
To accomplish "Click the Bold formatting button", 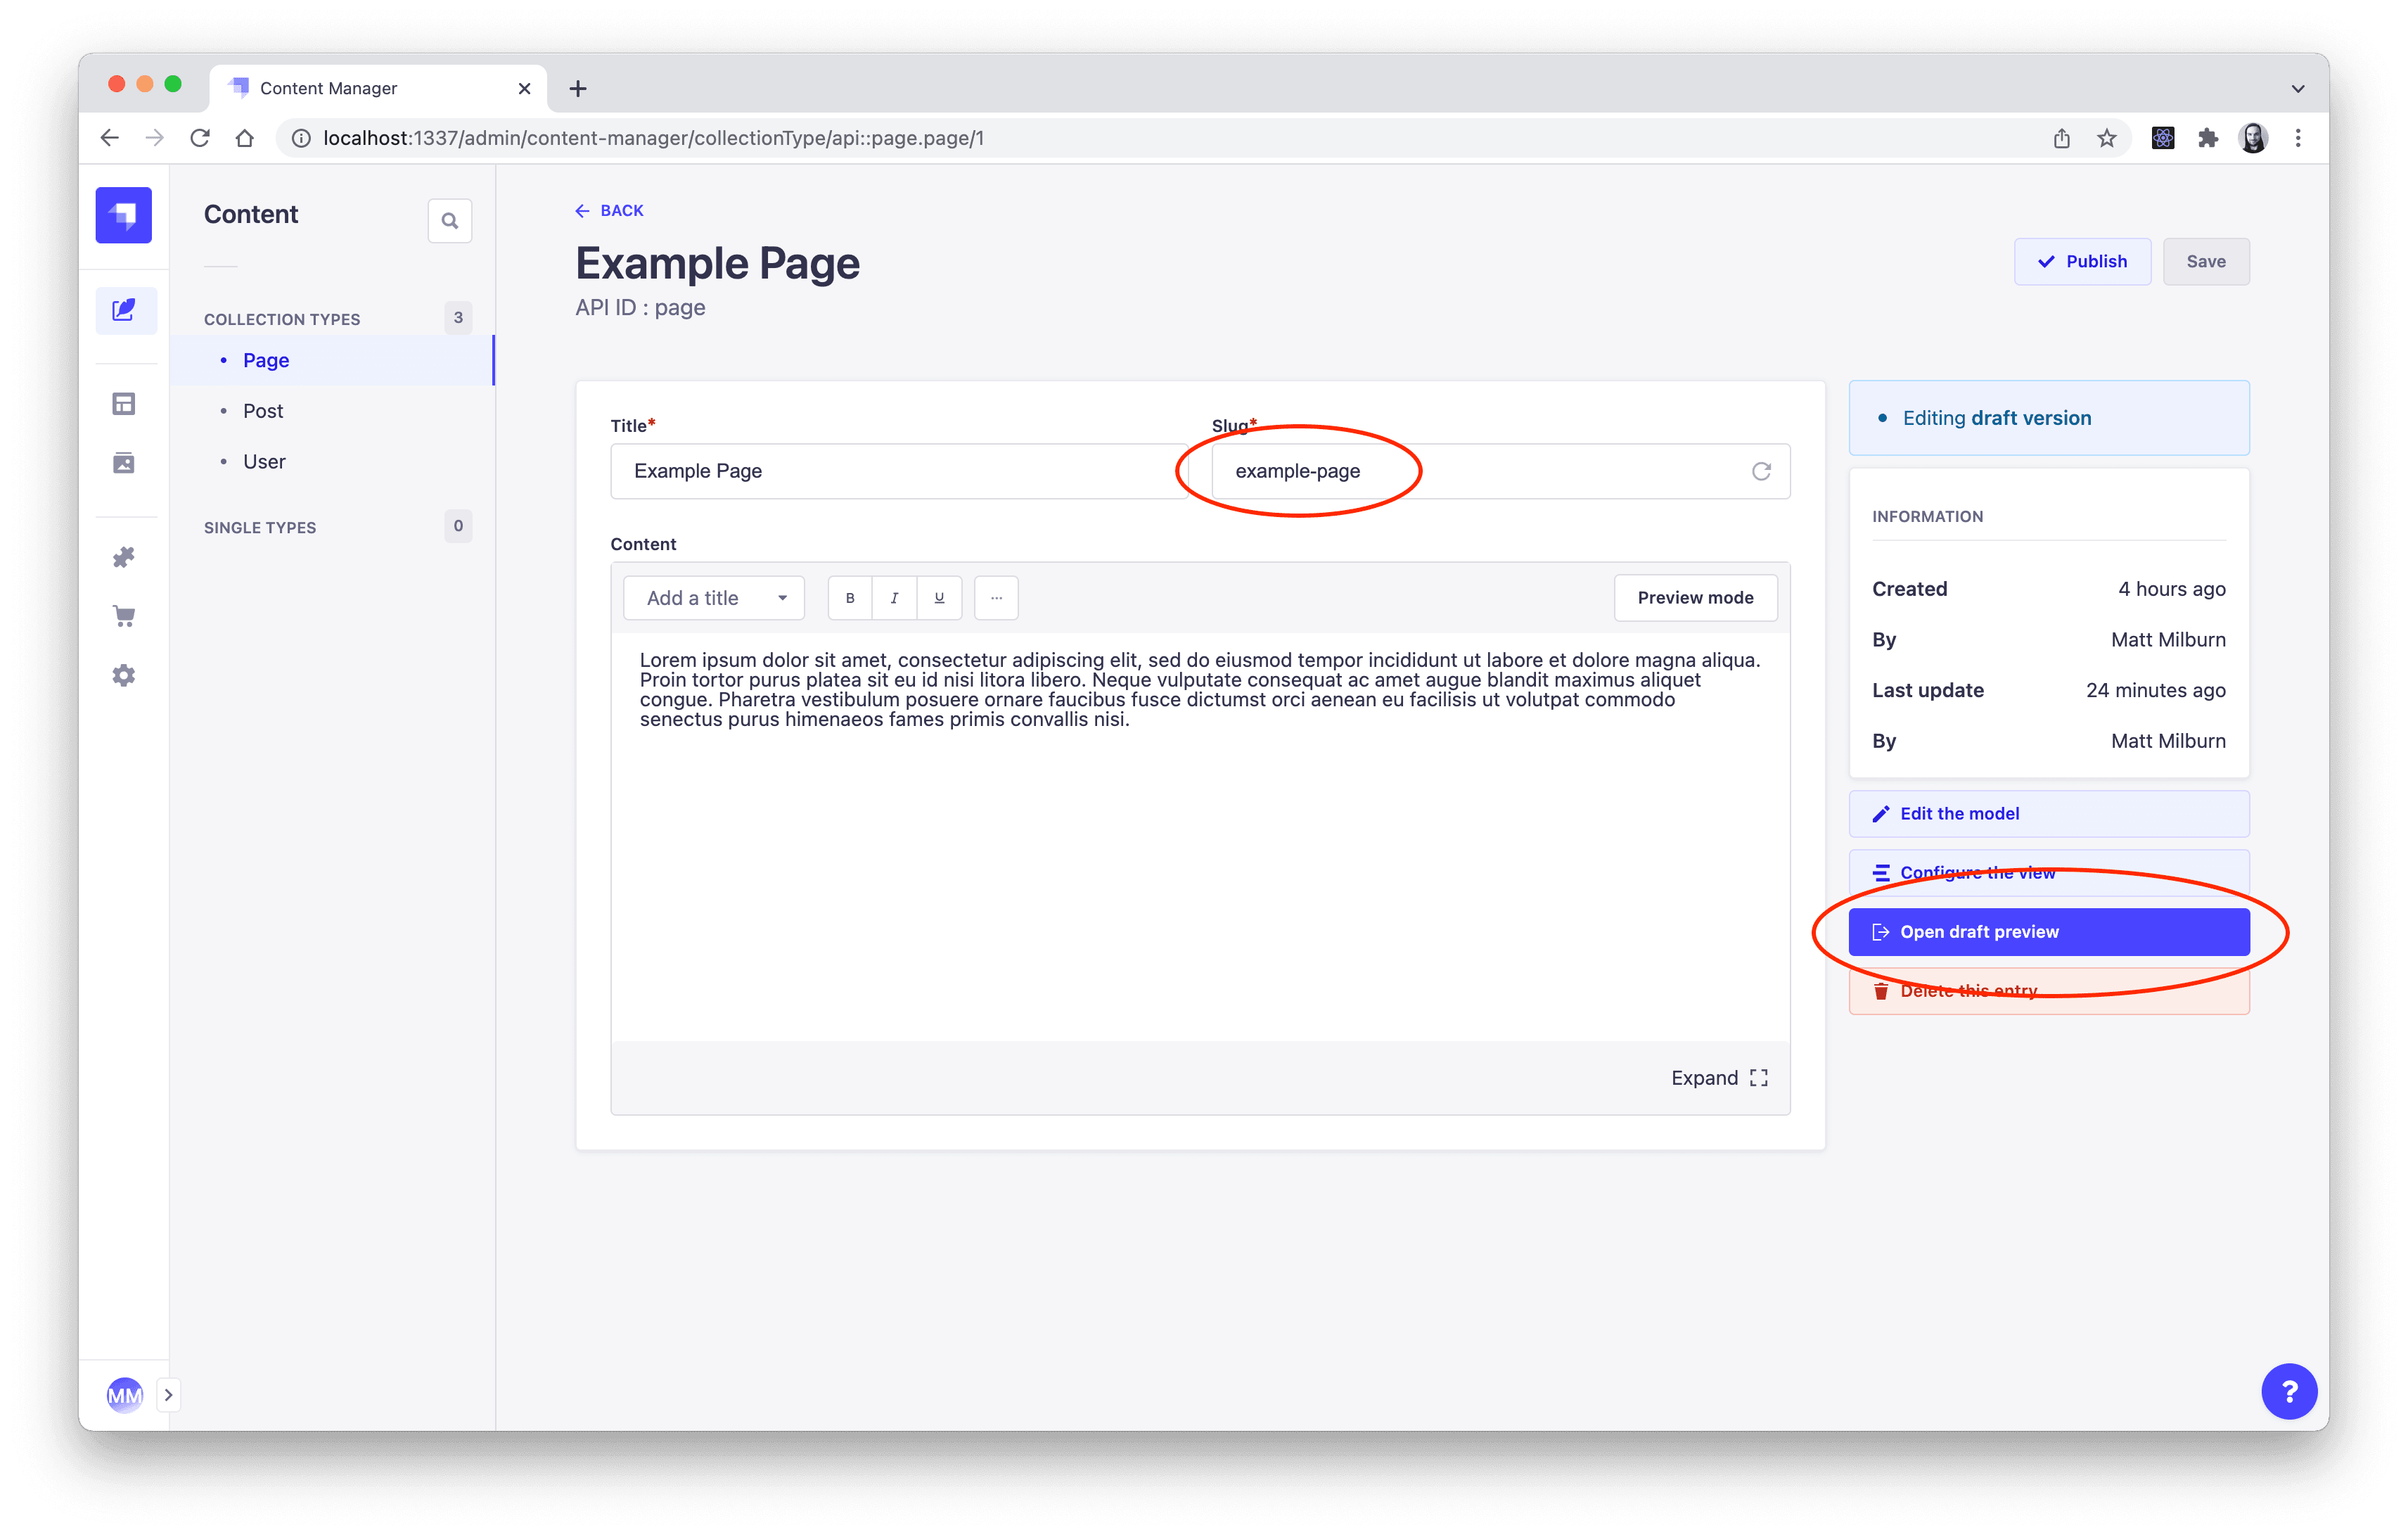I will 850,597.
